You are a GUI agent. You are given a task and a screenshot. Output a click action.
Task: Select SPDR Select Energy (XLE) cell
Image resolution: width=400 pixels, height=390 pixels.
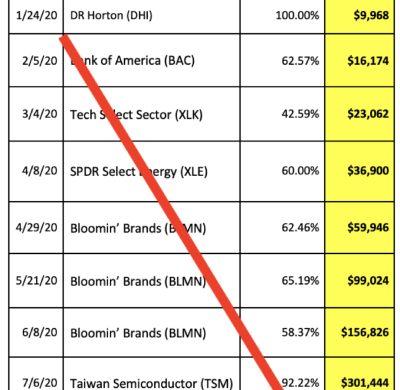tap(151, 171)
